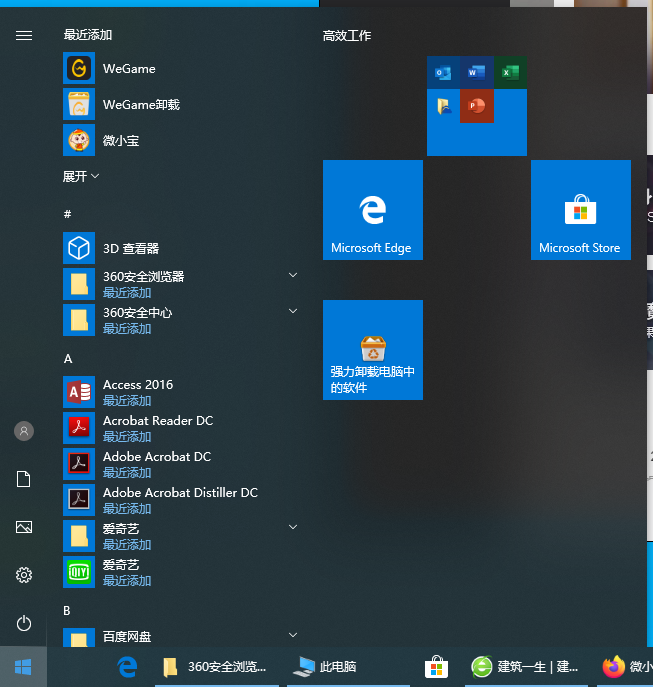
Task: Click the WeGame卸载 label text
Action: click(x=142, y=105)
